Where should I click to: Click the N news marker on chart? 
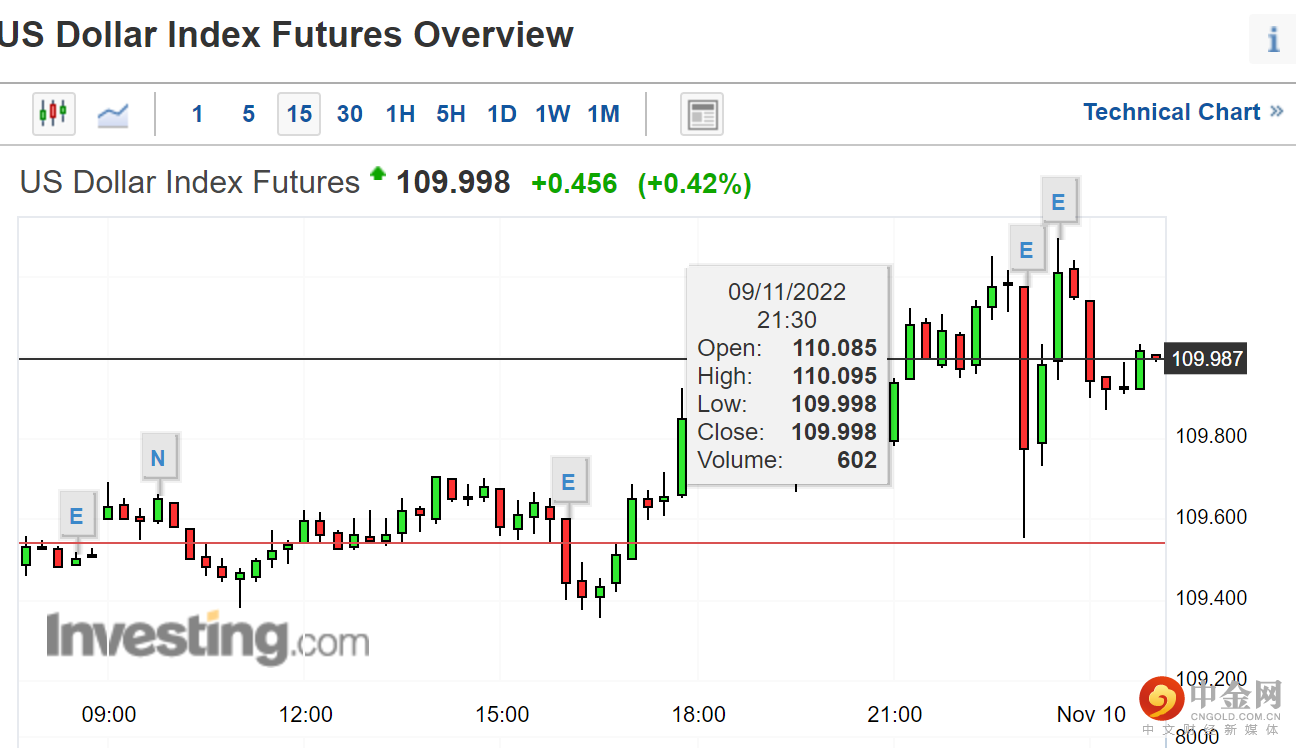point(158,459)
